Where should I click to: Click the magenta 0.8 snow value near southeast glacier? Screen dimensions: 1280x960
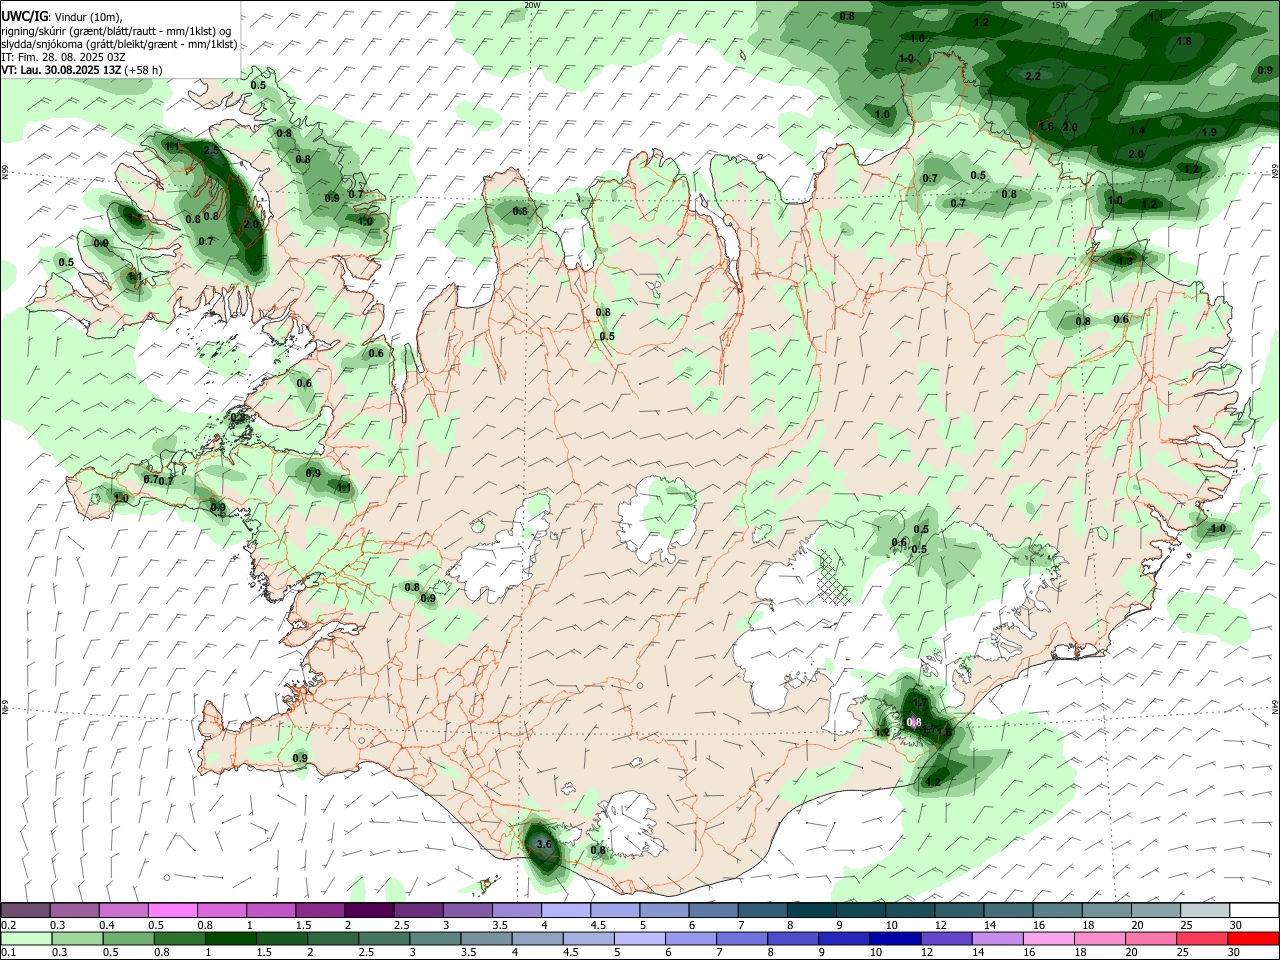tap(914, 722)
